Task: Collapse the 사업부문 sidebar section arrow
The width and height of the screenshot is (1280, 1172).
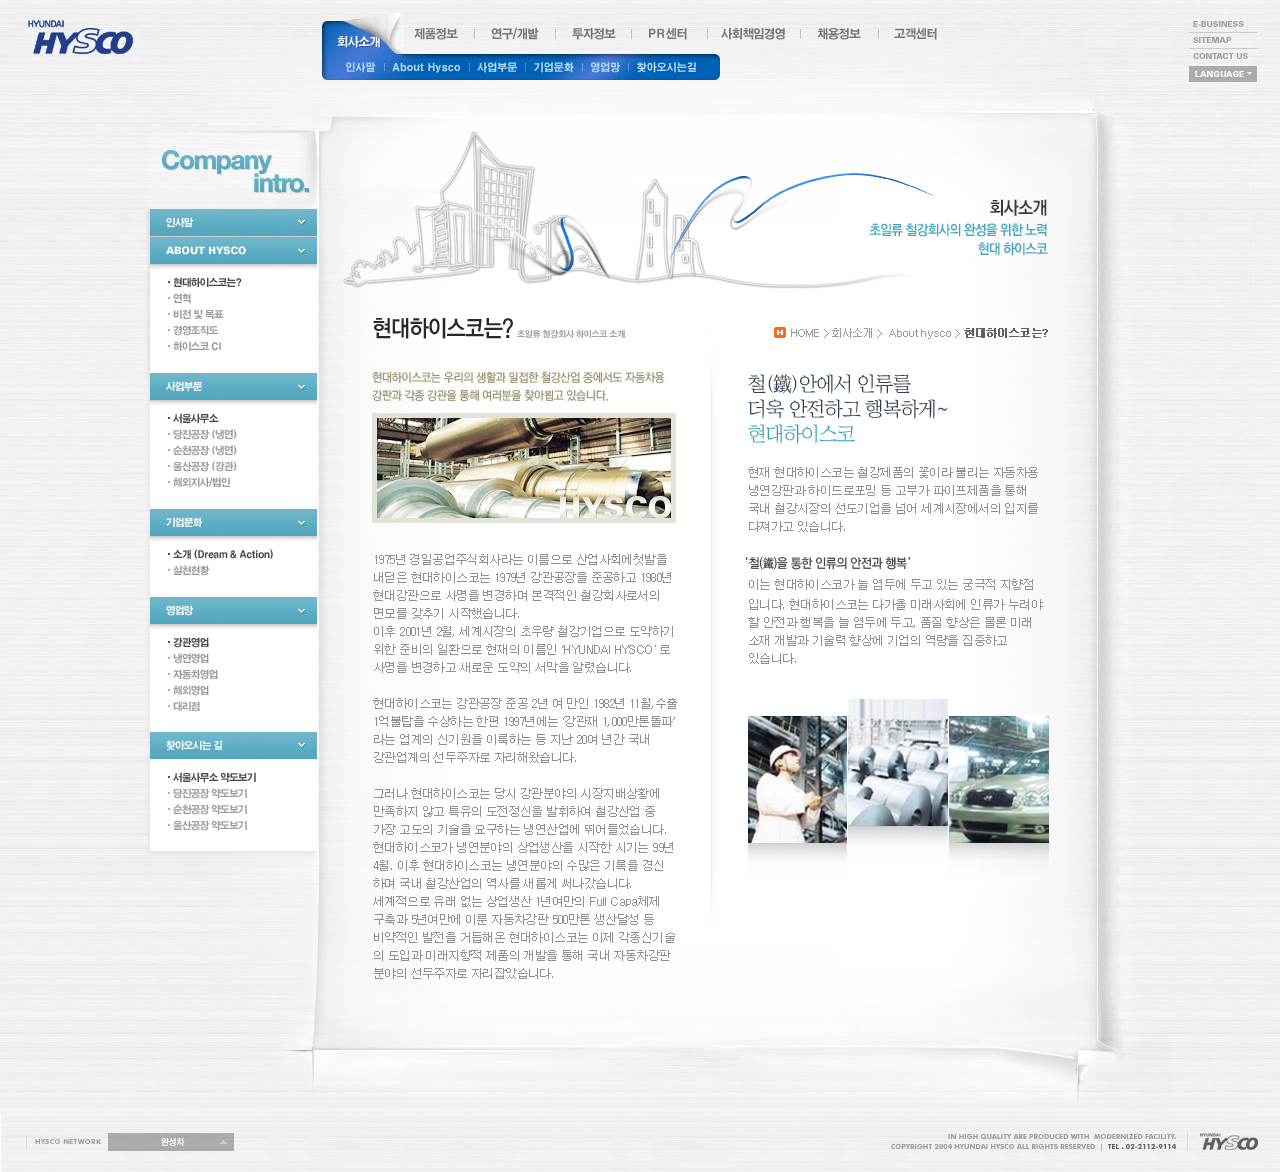Action: [301, 386]
